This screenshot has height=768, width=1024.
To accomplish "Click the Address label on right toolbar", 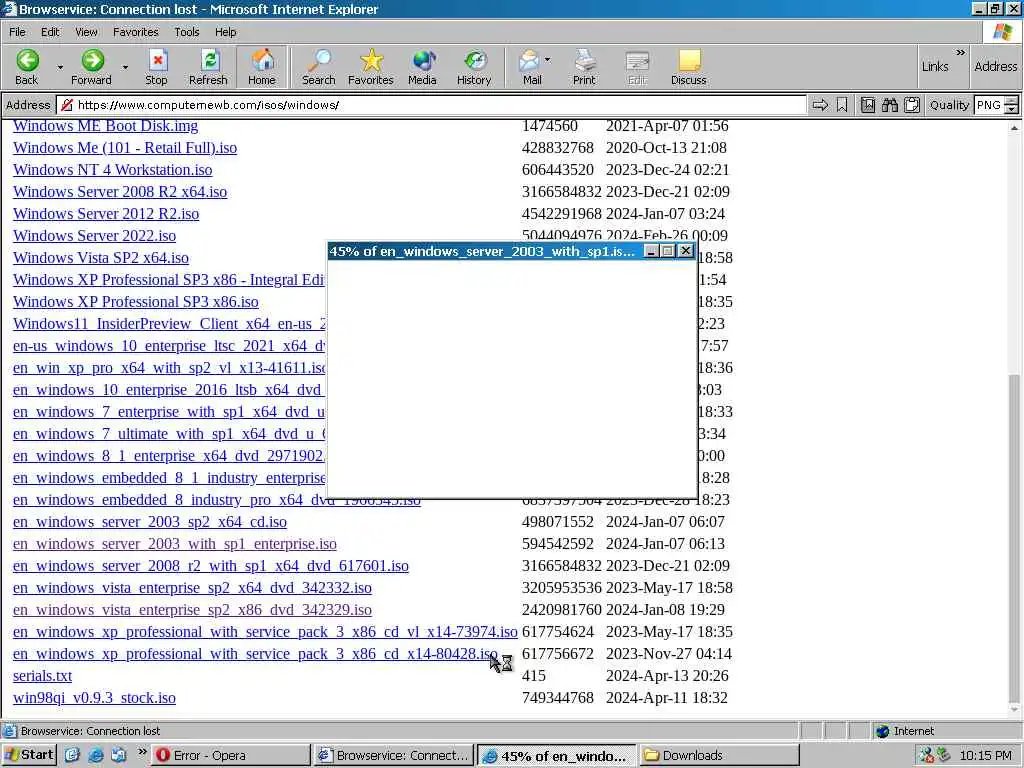I will pyautogui.click(x=995, y=67).
